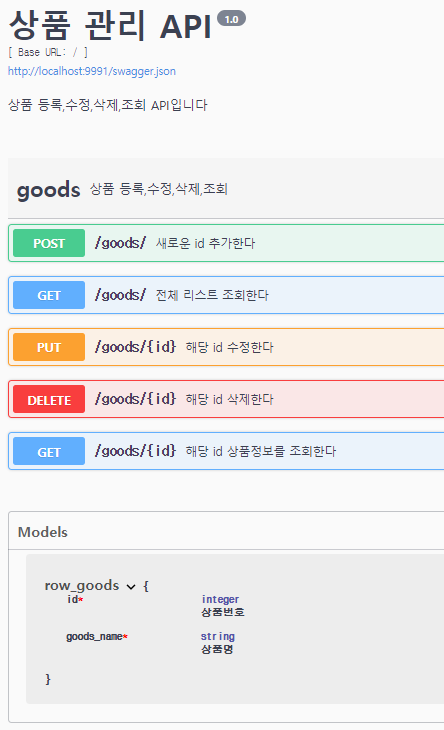
Task: Click the GET badge for 상품정보 조회
Action: click(49, 452)
